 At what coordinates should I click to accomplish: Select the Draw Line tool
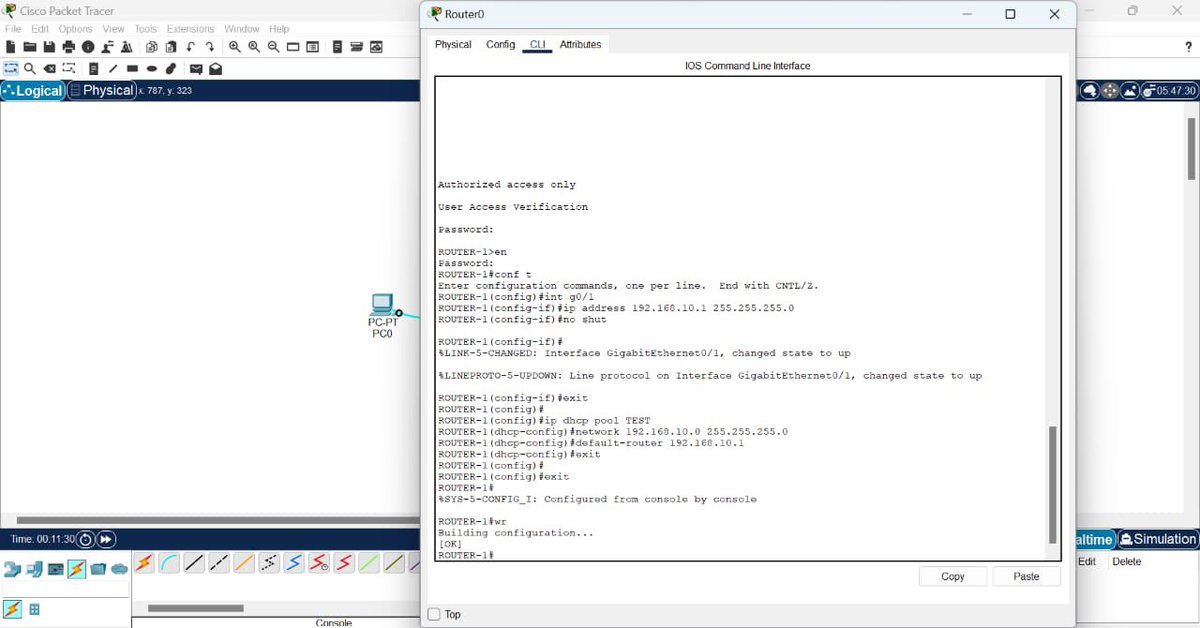click(x=113, y=69)
